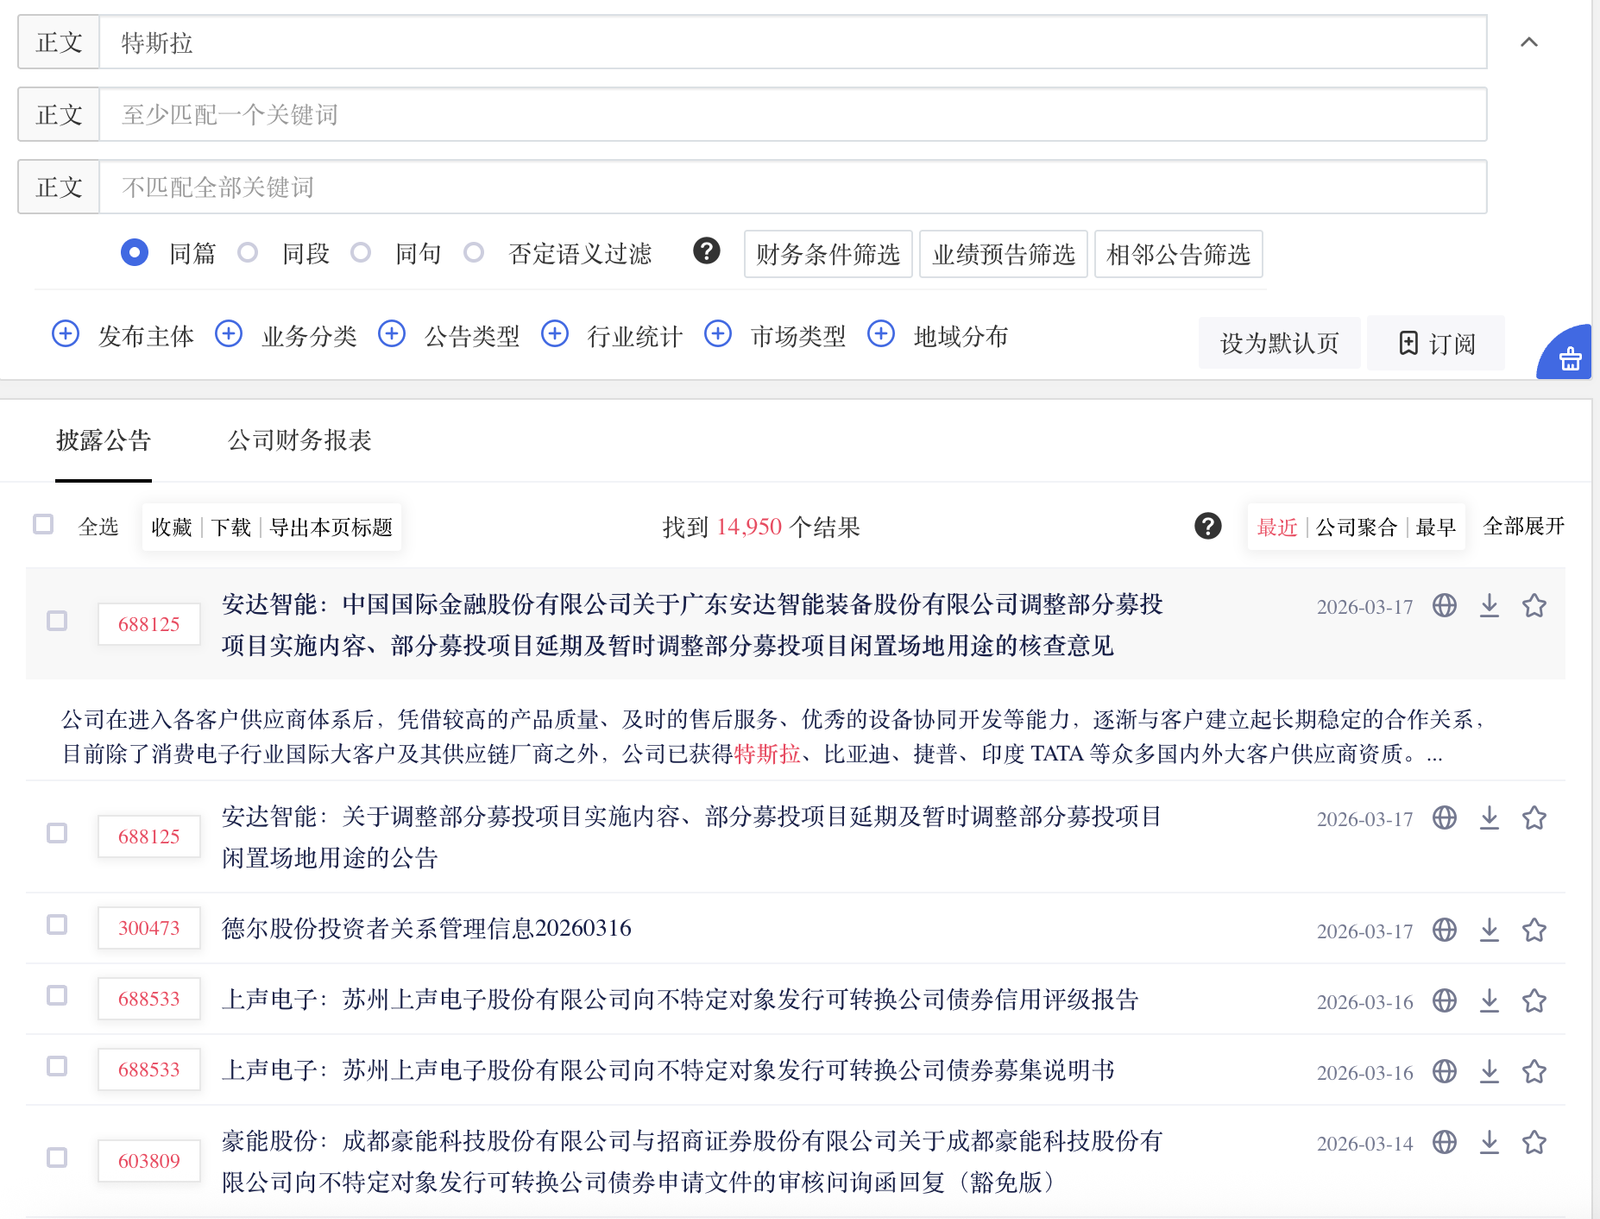Viewport: 1600px width, 1219px height.
Task: Expand all results with 全部展开
Action: [x=1524, y=526]
